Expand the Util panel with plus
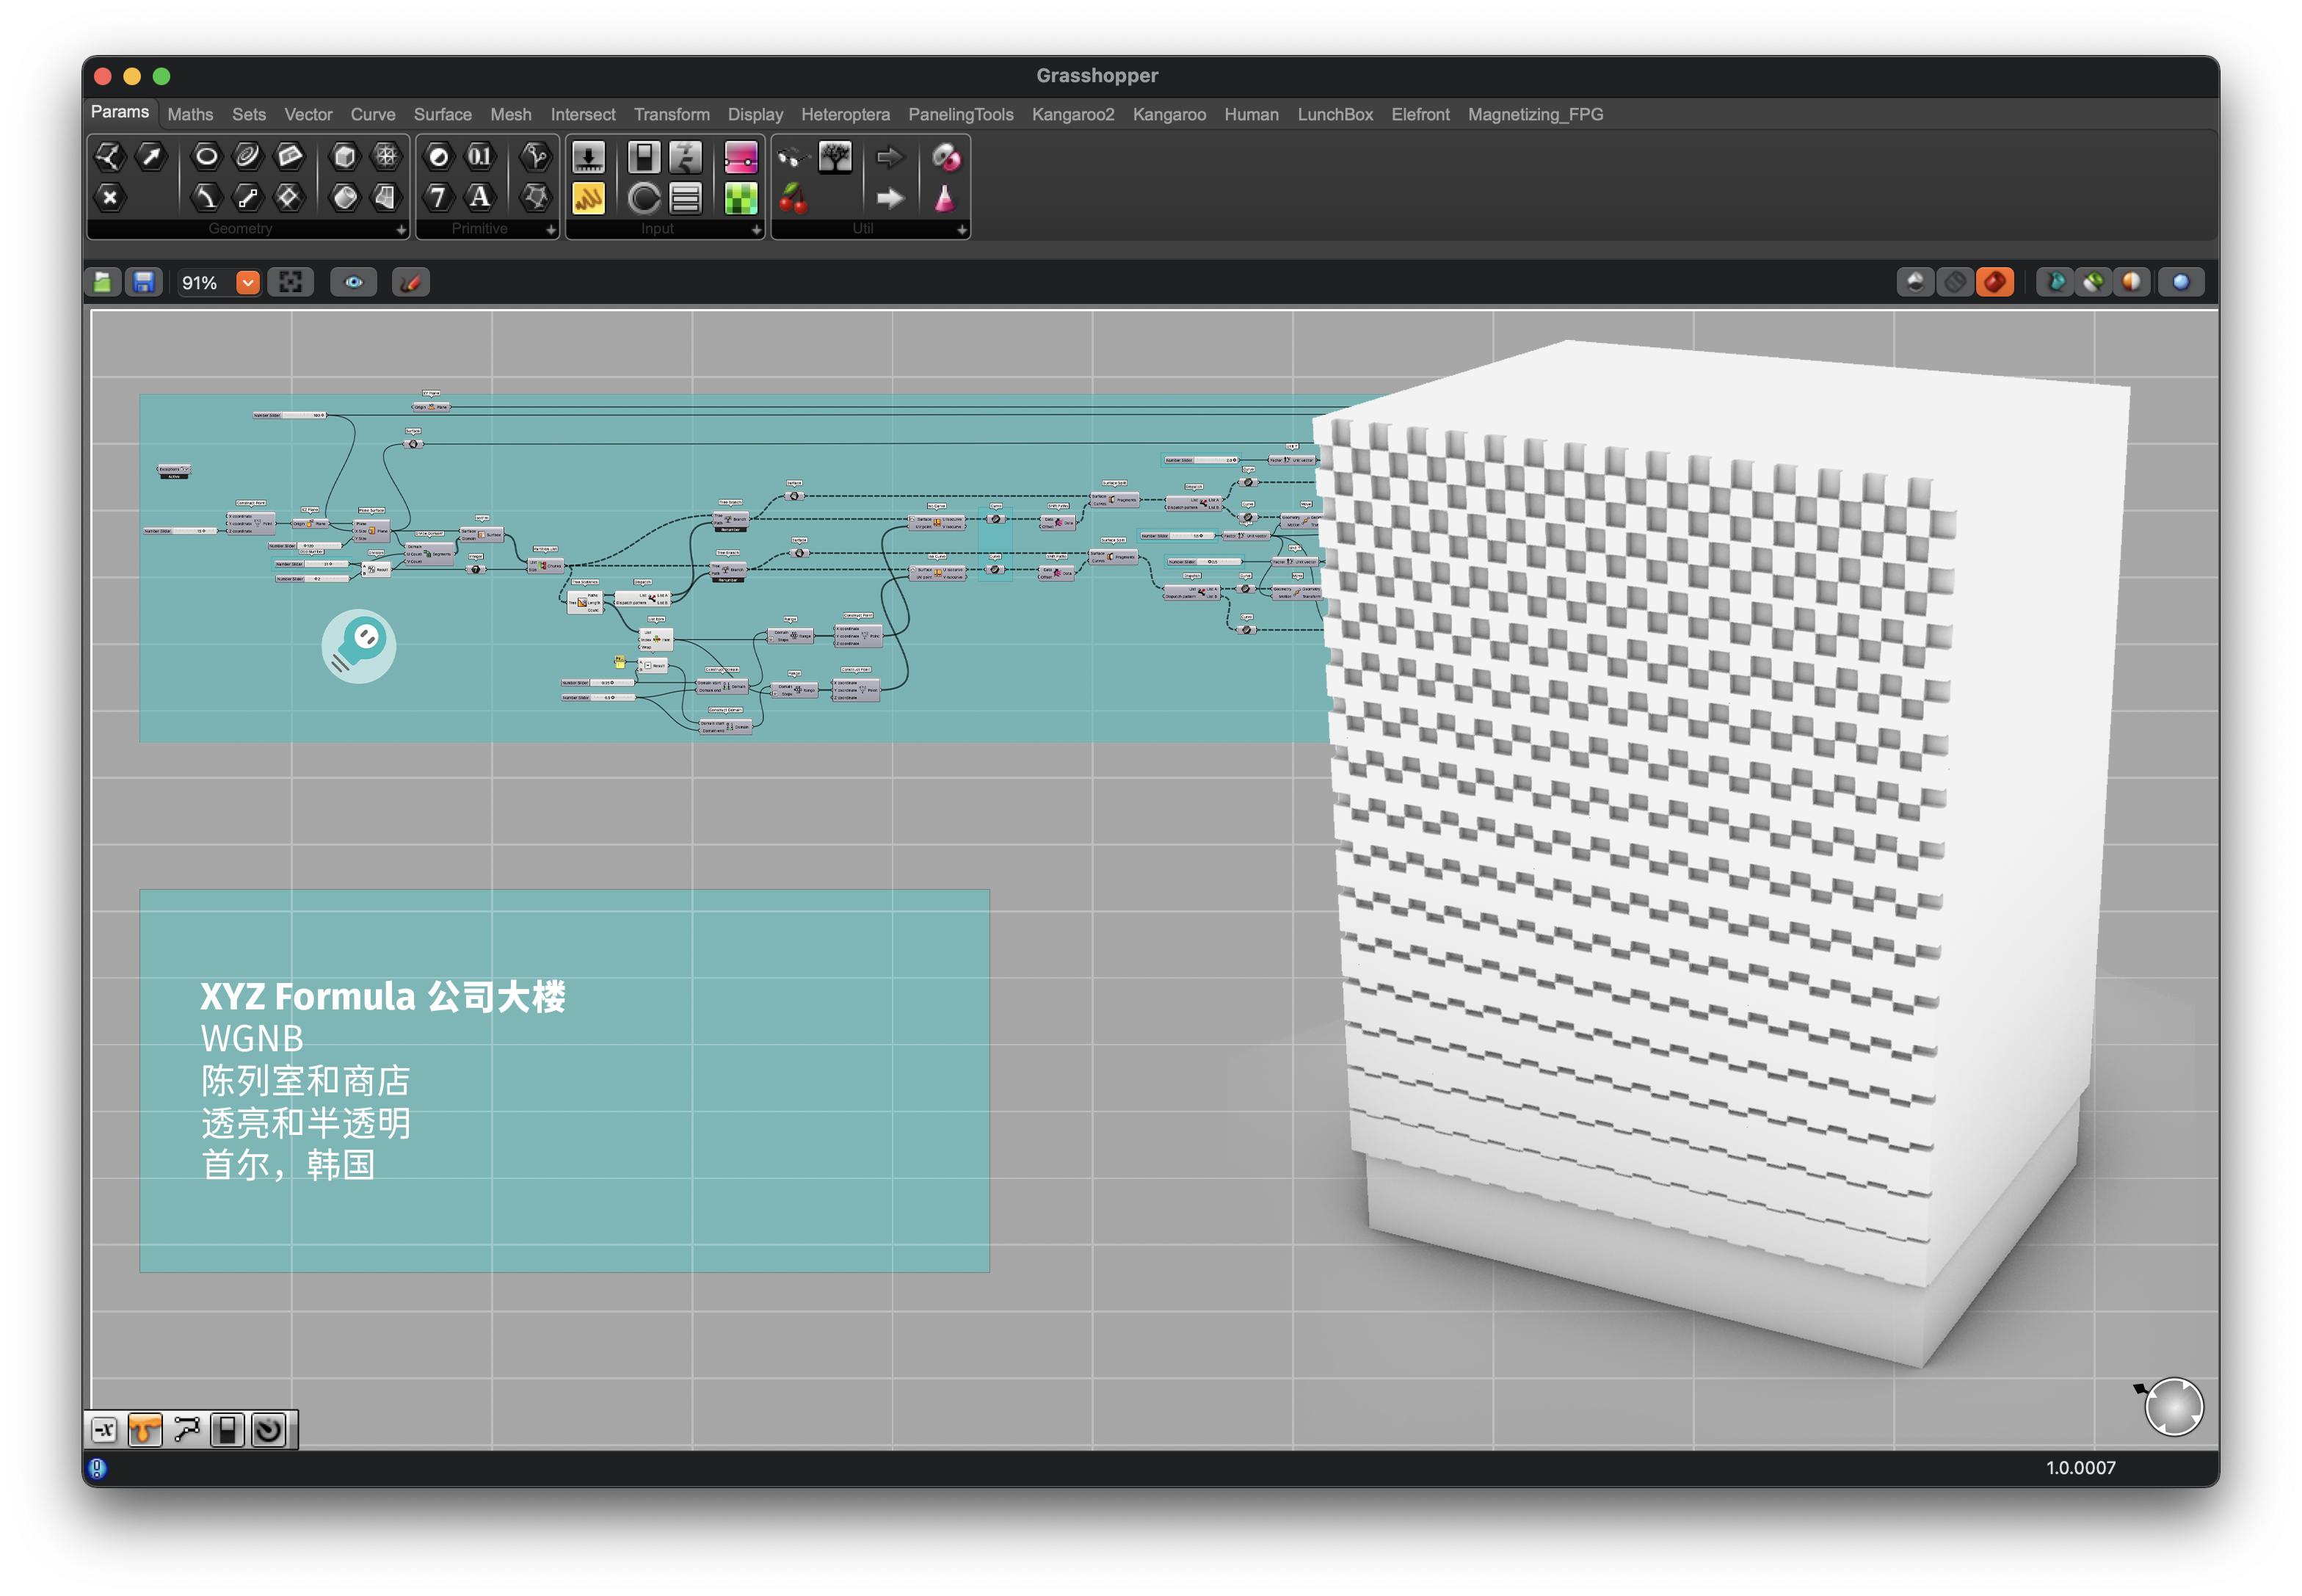Screen dimensions: 2302x1596 tap(961, 230)
